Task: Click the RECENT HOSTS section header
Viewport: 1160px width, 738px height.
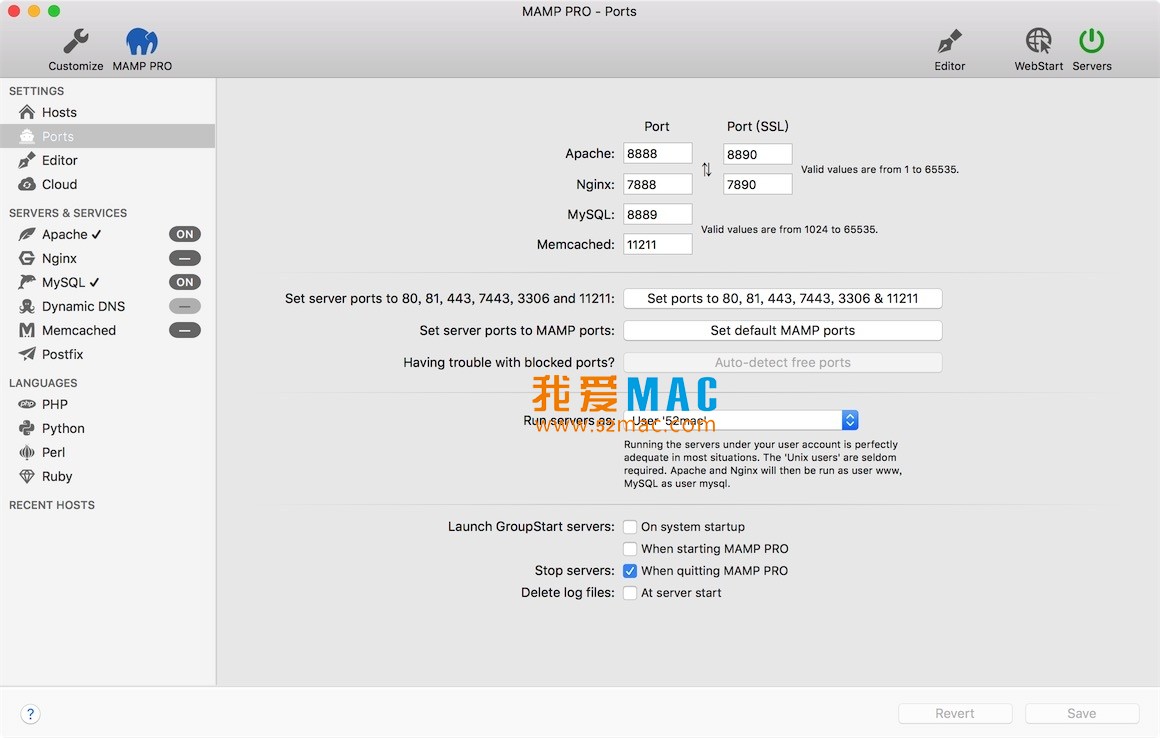Action: pyautogui.click(x=52, y=505)
